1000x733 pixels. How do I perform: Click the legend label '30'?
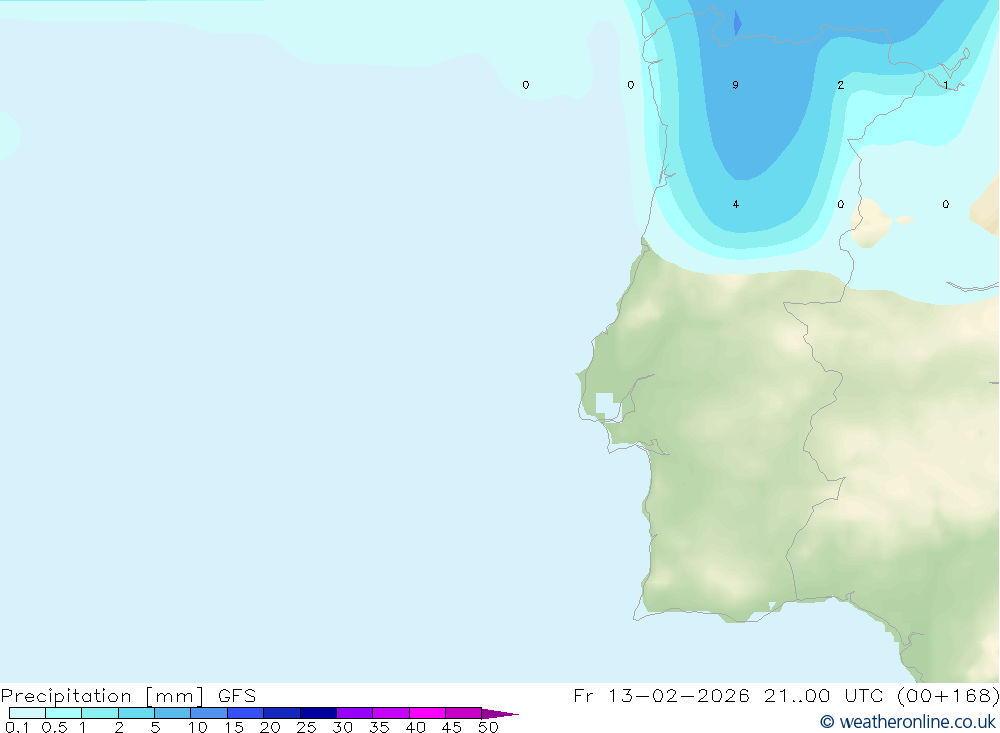pos(342,727)
